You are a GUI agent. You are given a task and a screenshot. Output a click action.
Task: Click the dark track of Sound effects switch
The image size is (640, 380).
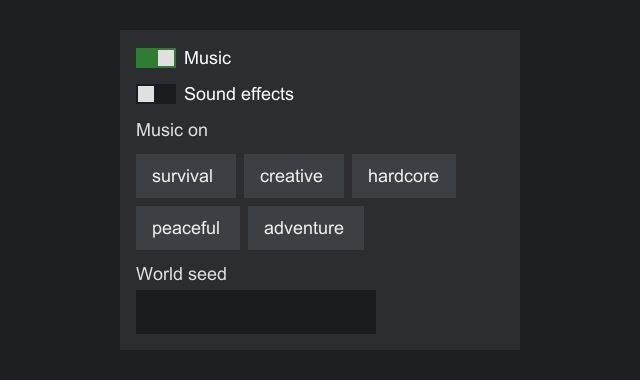coord(165,94)
